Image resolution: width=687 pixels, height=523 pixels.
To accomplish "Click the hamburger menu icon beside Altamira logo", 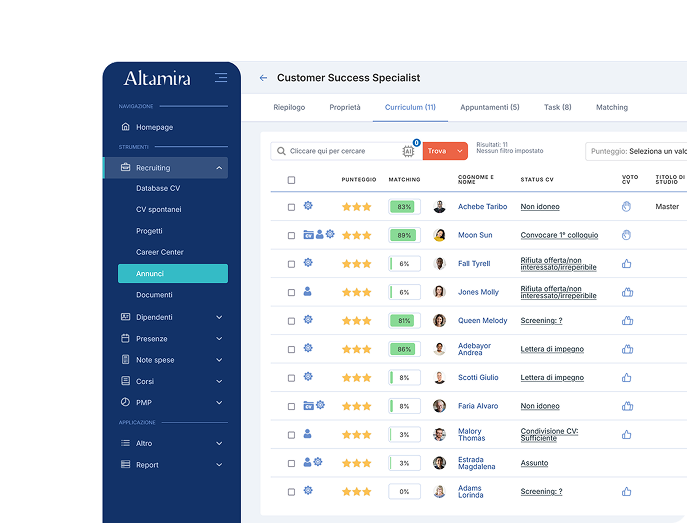I will 221,78.
